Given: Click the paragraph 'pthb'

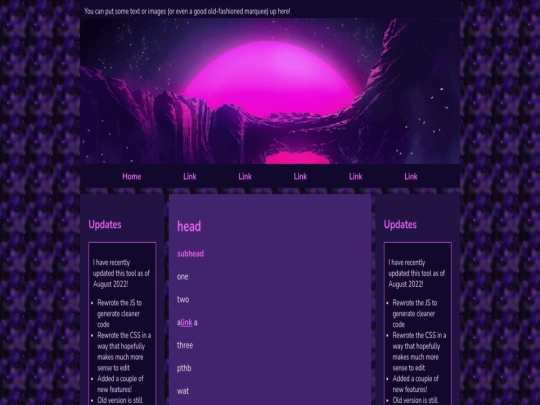Looking at the screenshot, I should (184, 368).
